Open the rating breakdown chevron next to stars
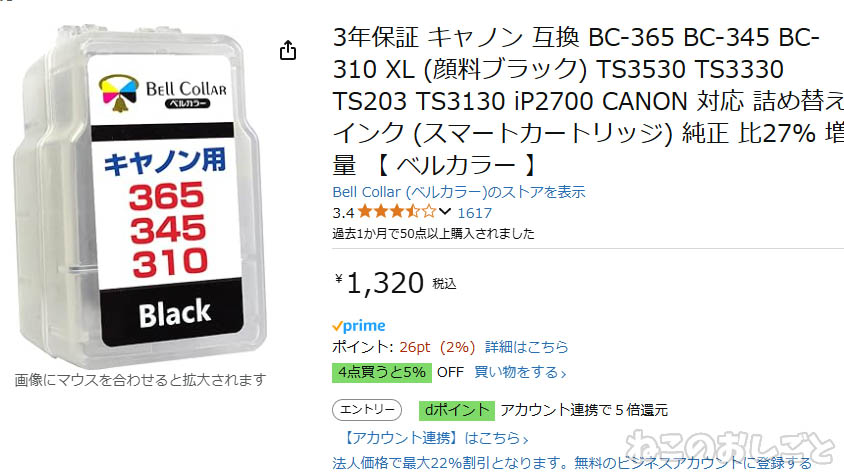This screenshot has width=844, height=475. pos(445,212)
